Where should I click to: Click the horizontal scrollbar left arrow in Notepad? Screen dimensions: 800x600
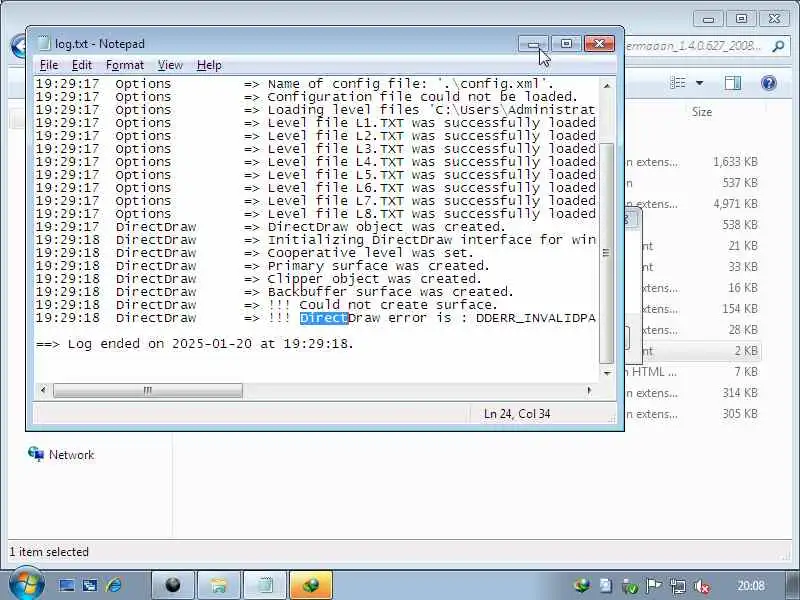click(x=43, y=390)
